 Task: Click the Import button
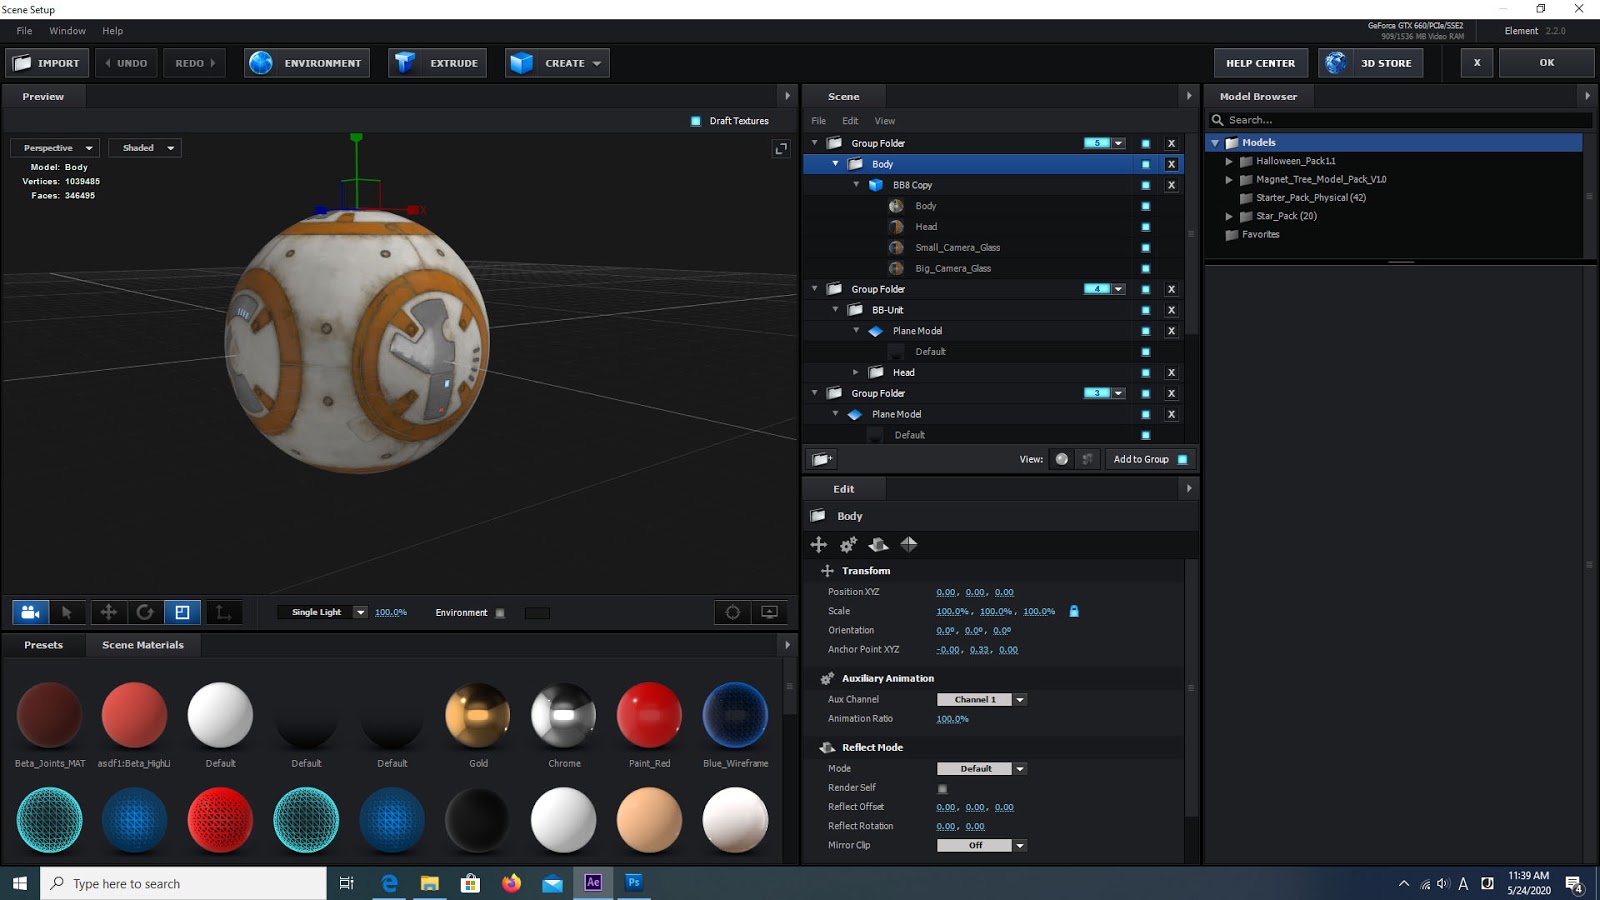[x=47, y=63]
